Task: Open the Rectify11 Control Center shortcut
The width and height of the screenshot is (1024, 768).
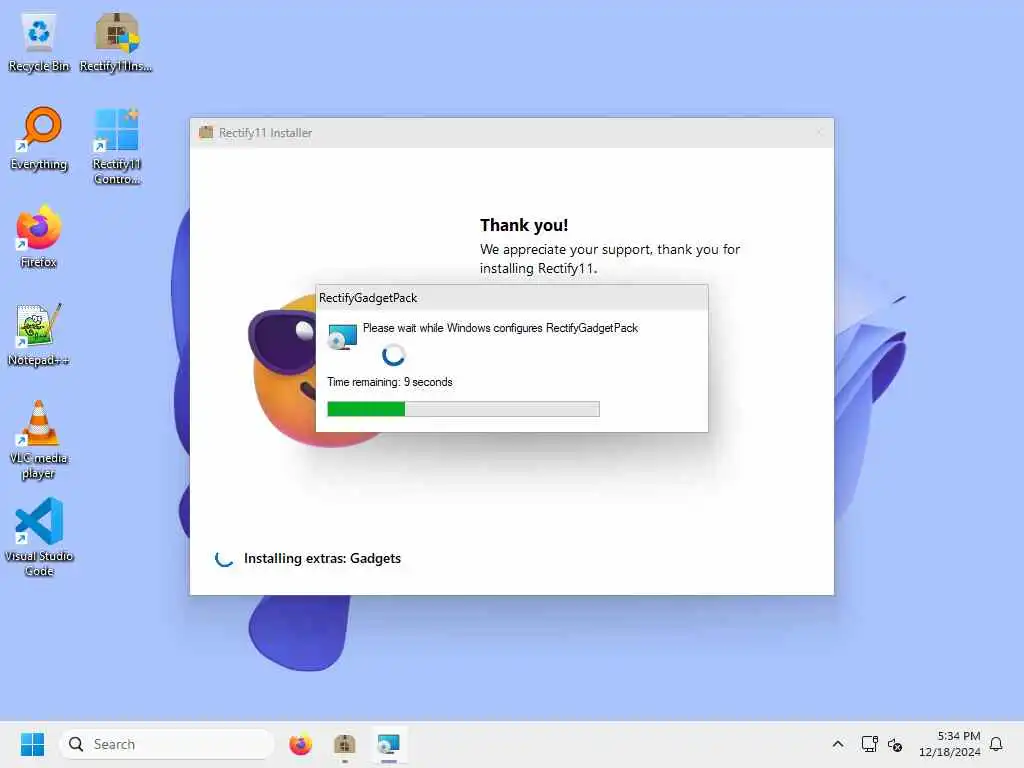Action: (x=116, y=146)
